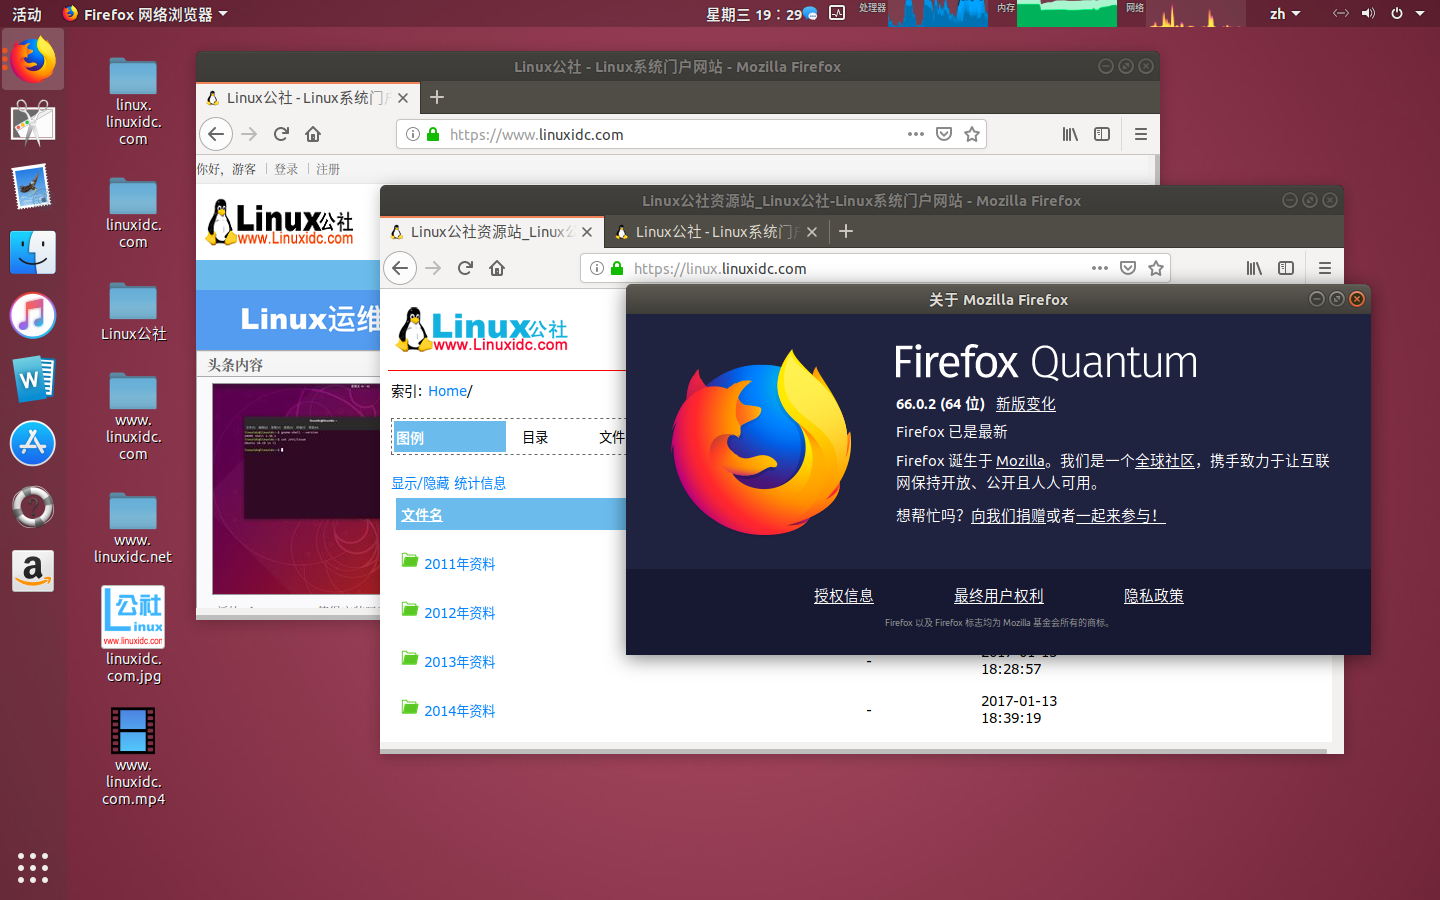The width and height of the screenshot is (1440, 900).
Task: Open page actions dots for linux.linuxidc.com
Action: click(x=1100, y=268)
